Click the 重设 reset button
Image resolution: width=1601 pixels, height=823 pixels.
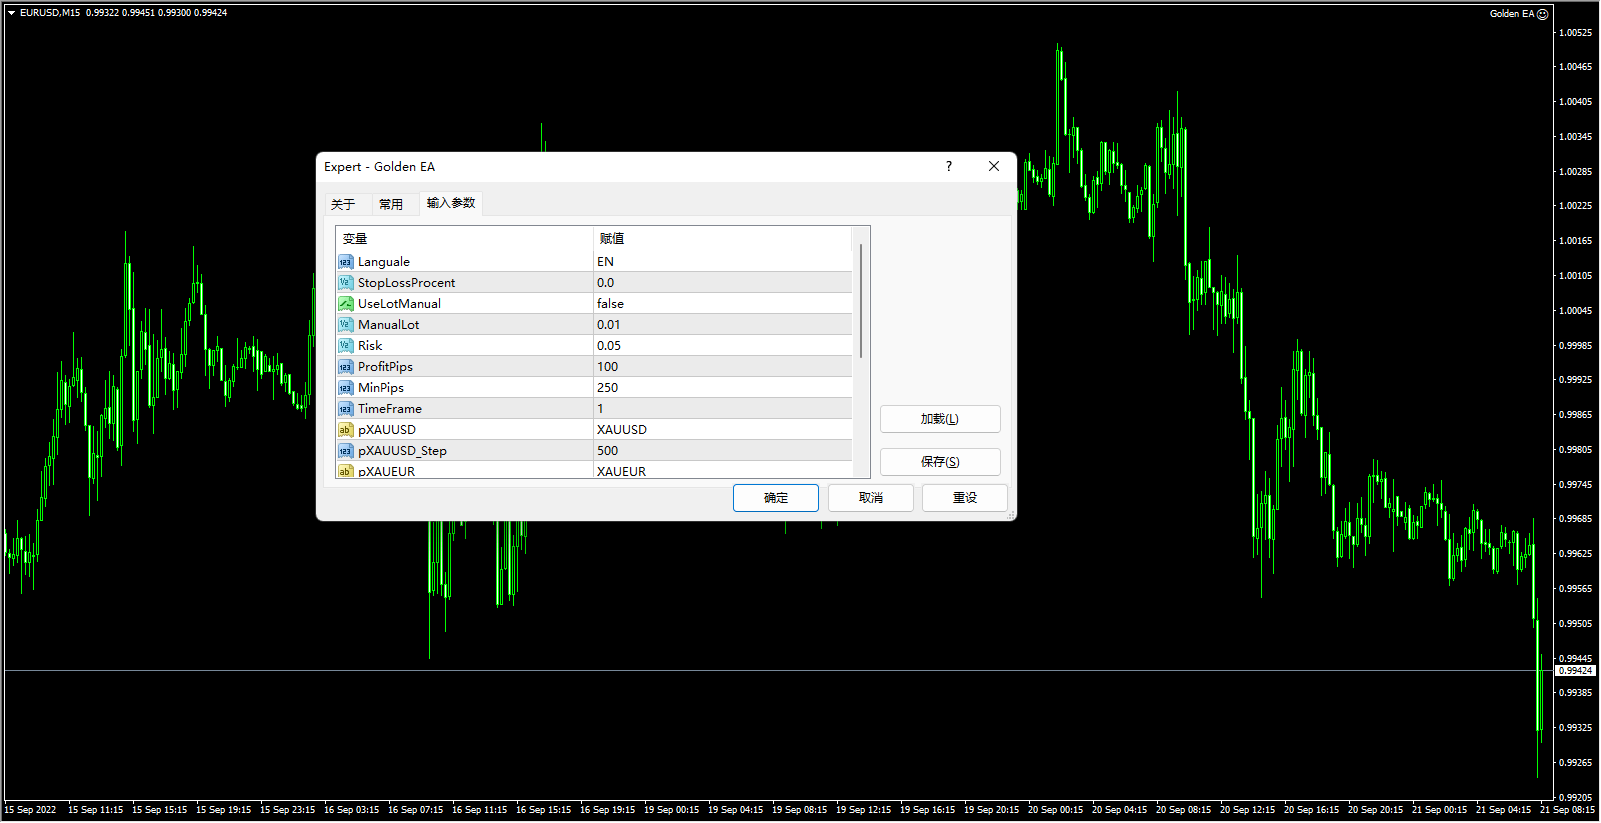[x=964, y=498]
